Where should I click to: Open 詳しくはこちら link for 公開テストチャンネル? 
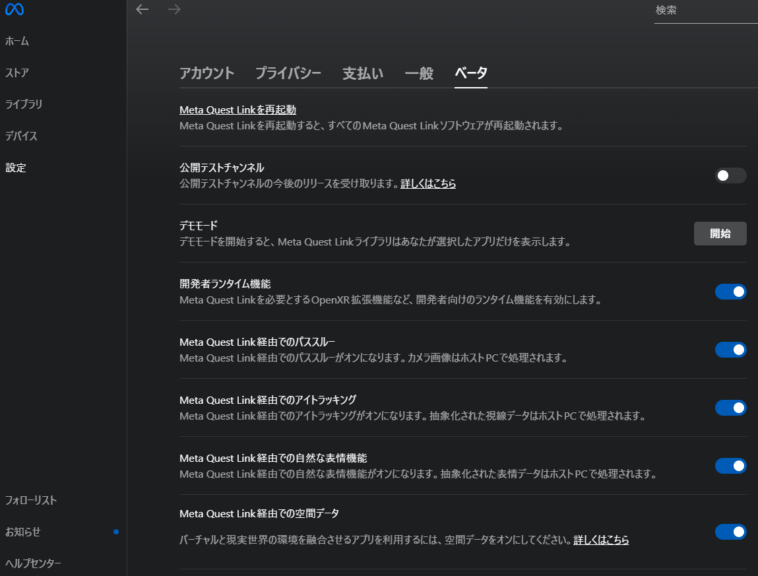click(428, 184)
